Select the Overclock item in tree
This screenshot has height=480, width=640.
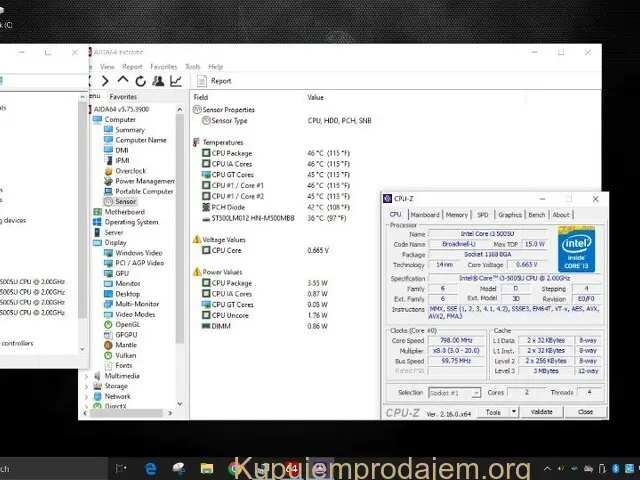coord(129,171)
